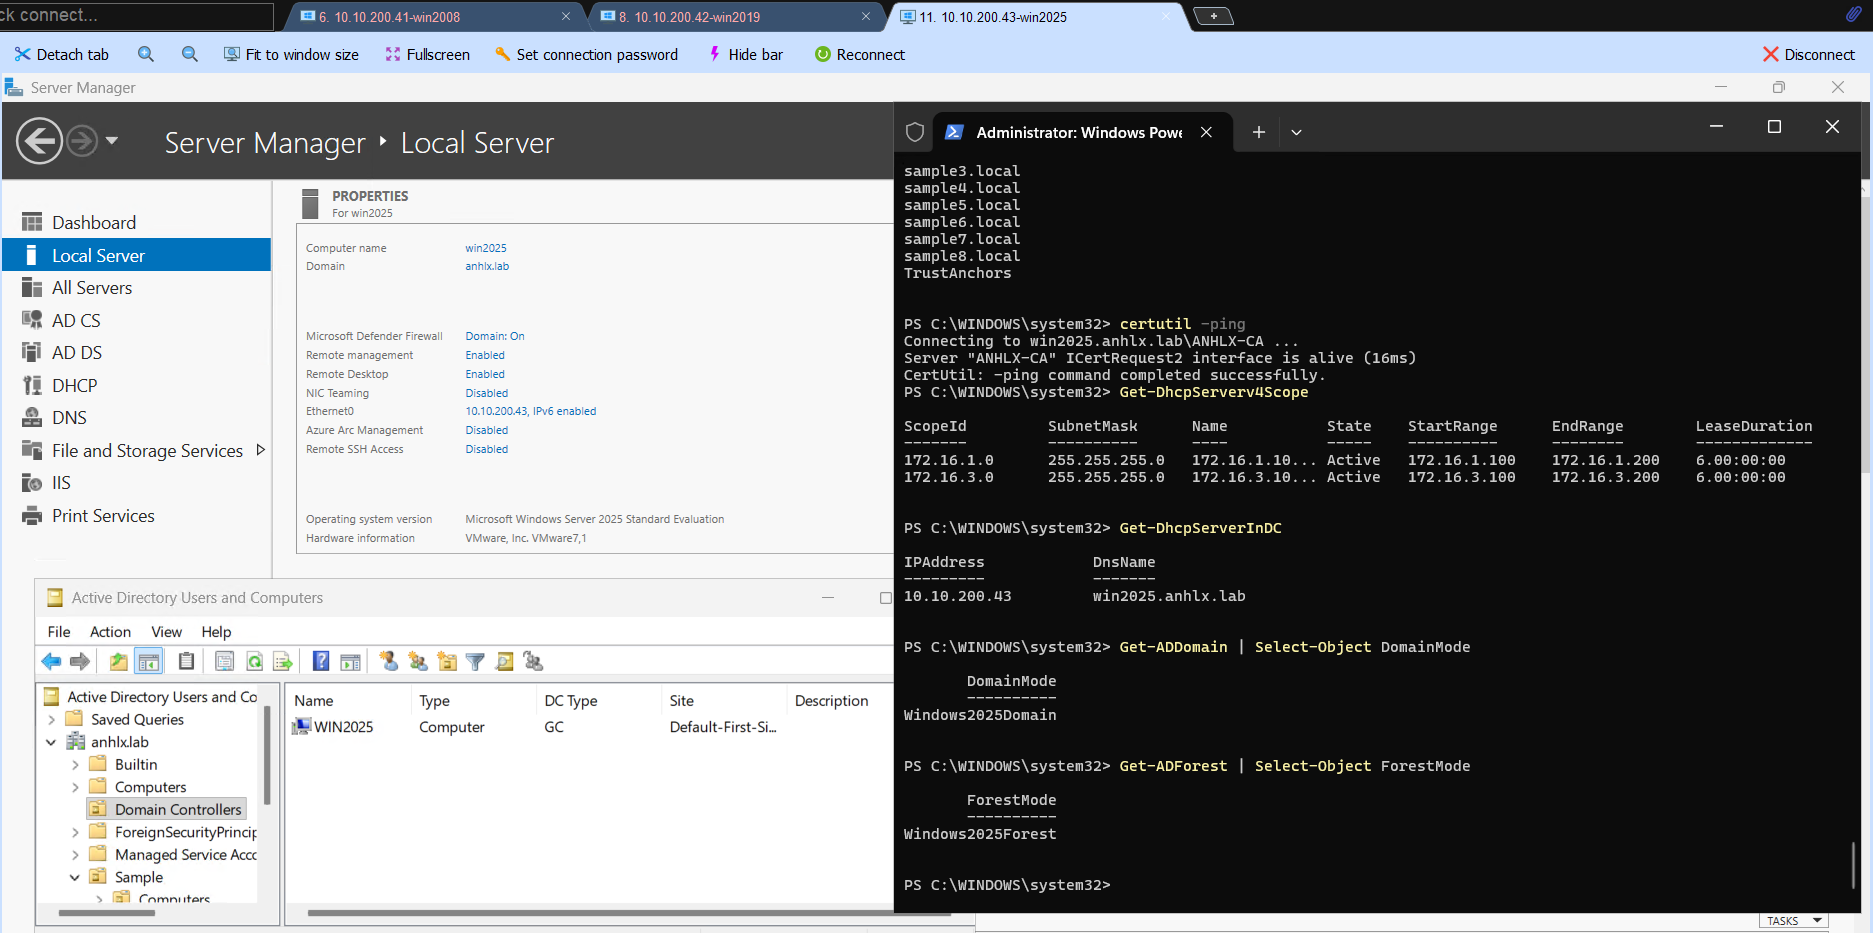Viewport: 1873px width, 933px height.
Task: Click the win2025 computer name link
Action: coord(486,248)
